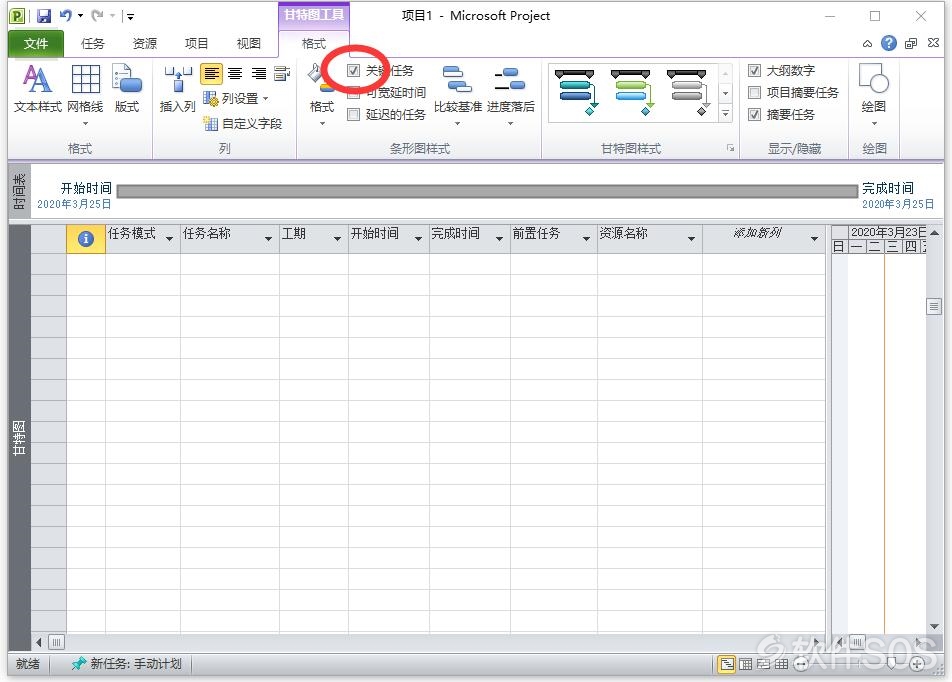Click the Save icon in quick access toolbar

[44, 16]
